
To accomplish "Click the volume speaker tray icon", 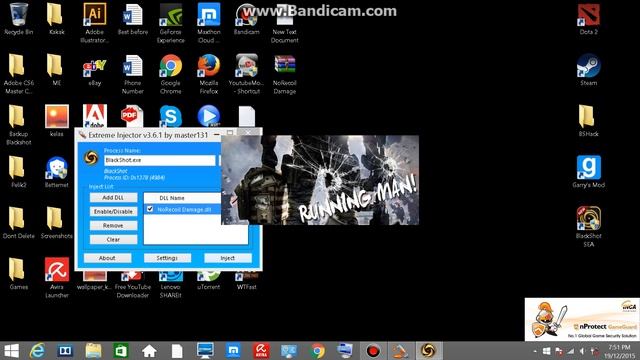I will (x=582, y=351).
